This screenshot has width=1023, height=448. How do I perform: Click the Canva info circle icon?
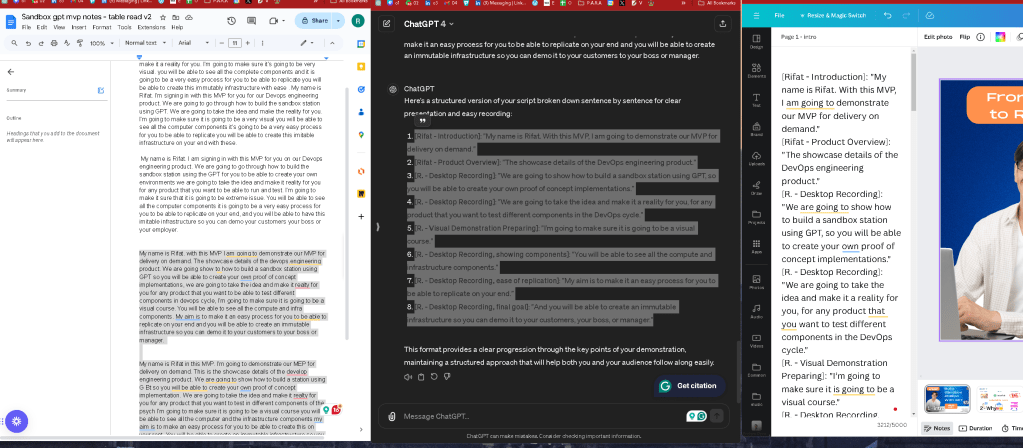(x=981, y=37)
